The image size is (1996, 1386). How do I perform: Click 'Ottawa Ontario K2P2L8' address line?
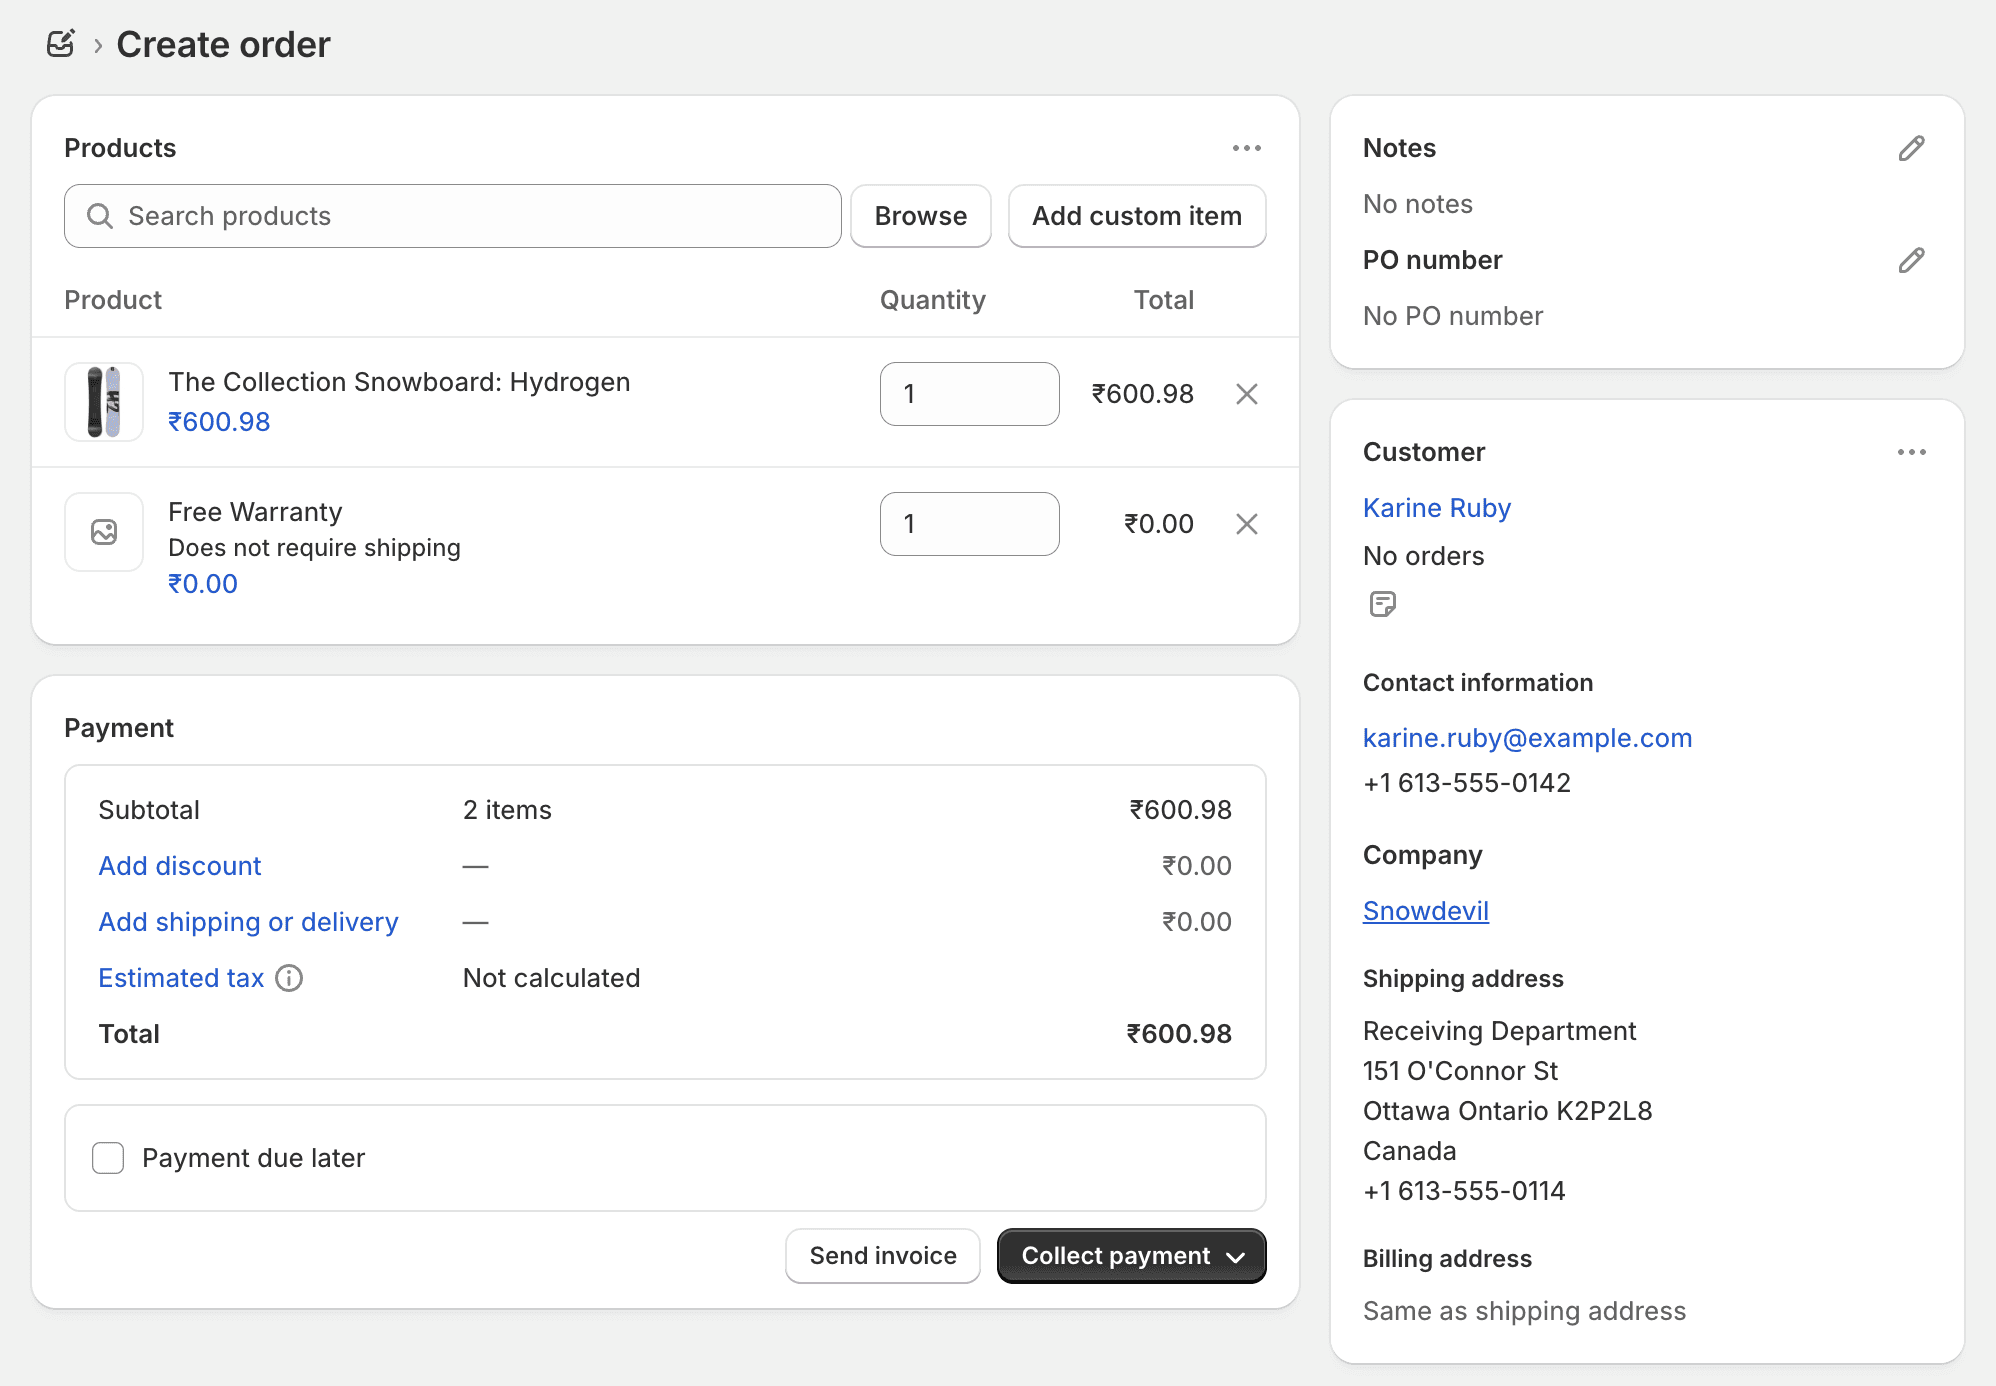(x=1507, y=1111)
